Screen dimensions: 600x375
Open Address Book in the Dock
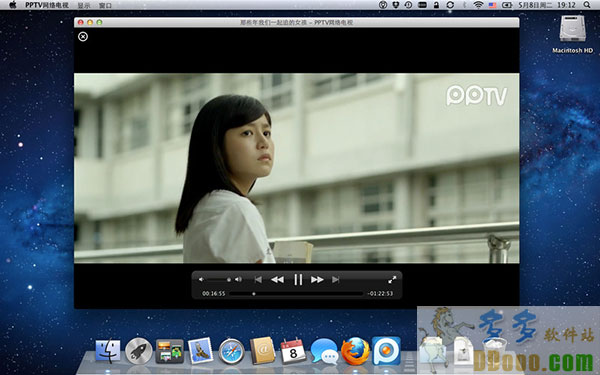pyautogui.click(x=262, y=351)
